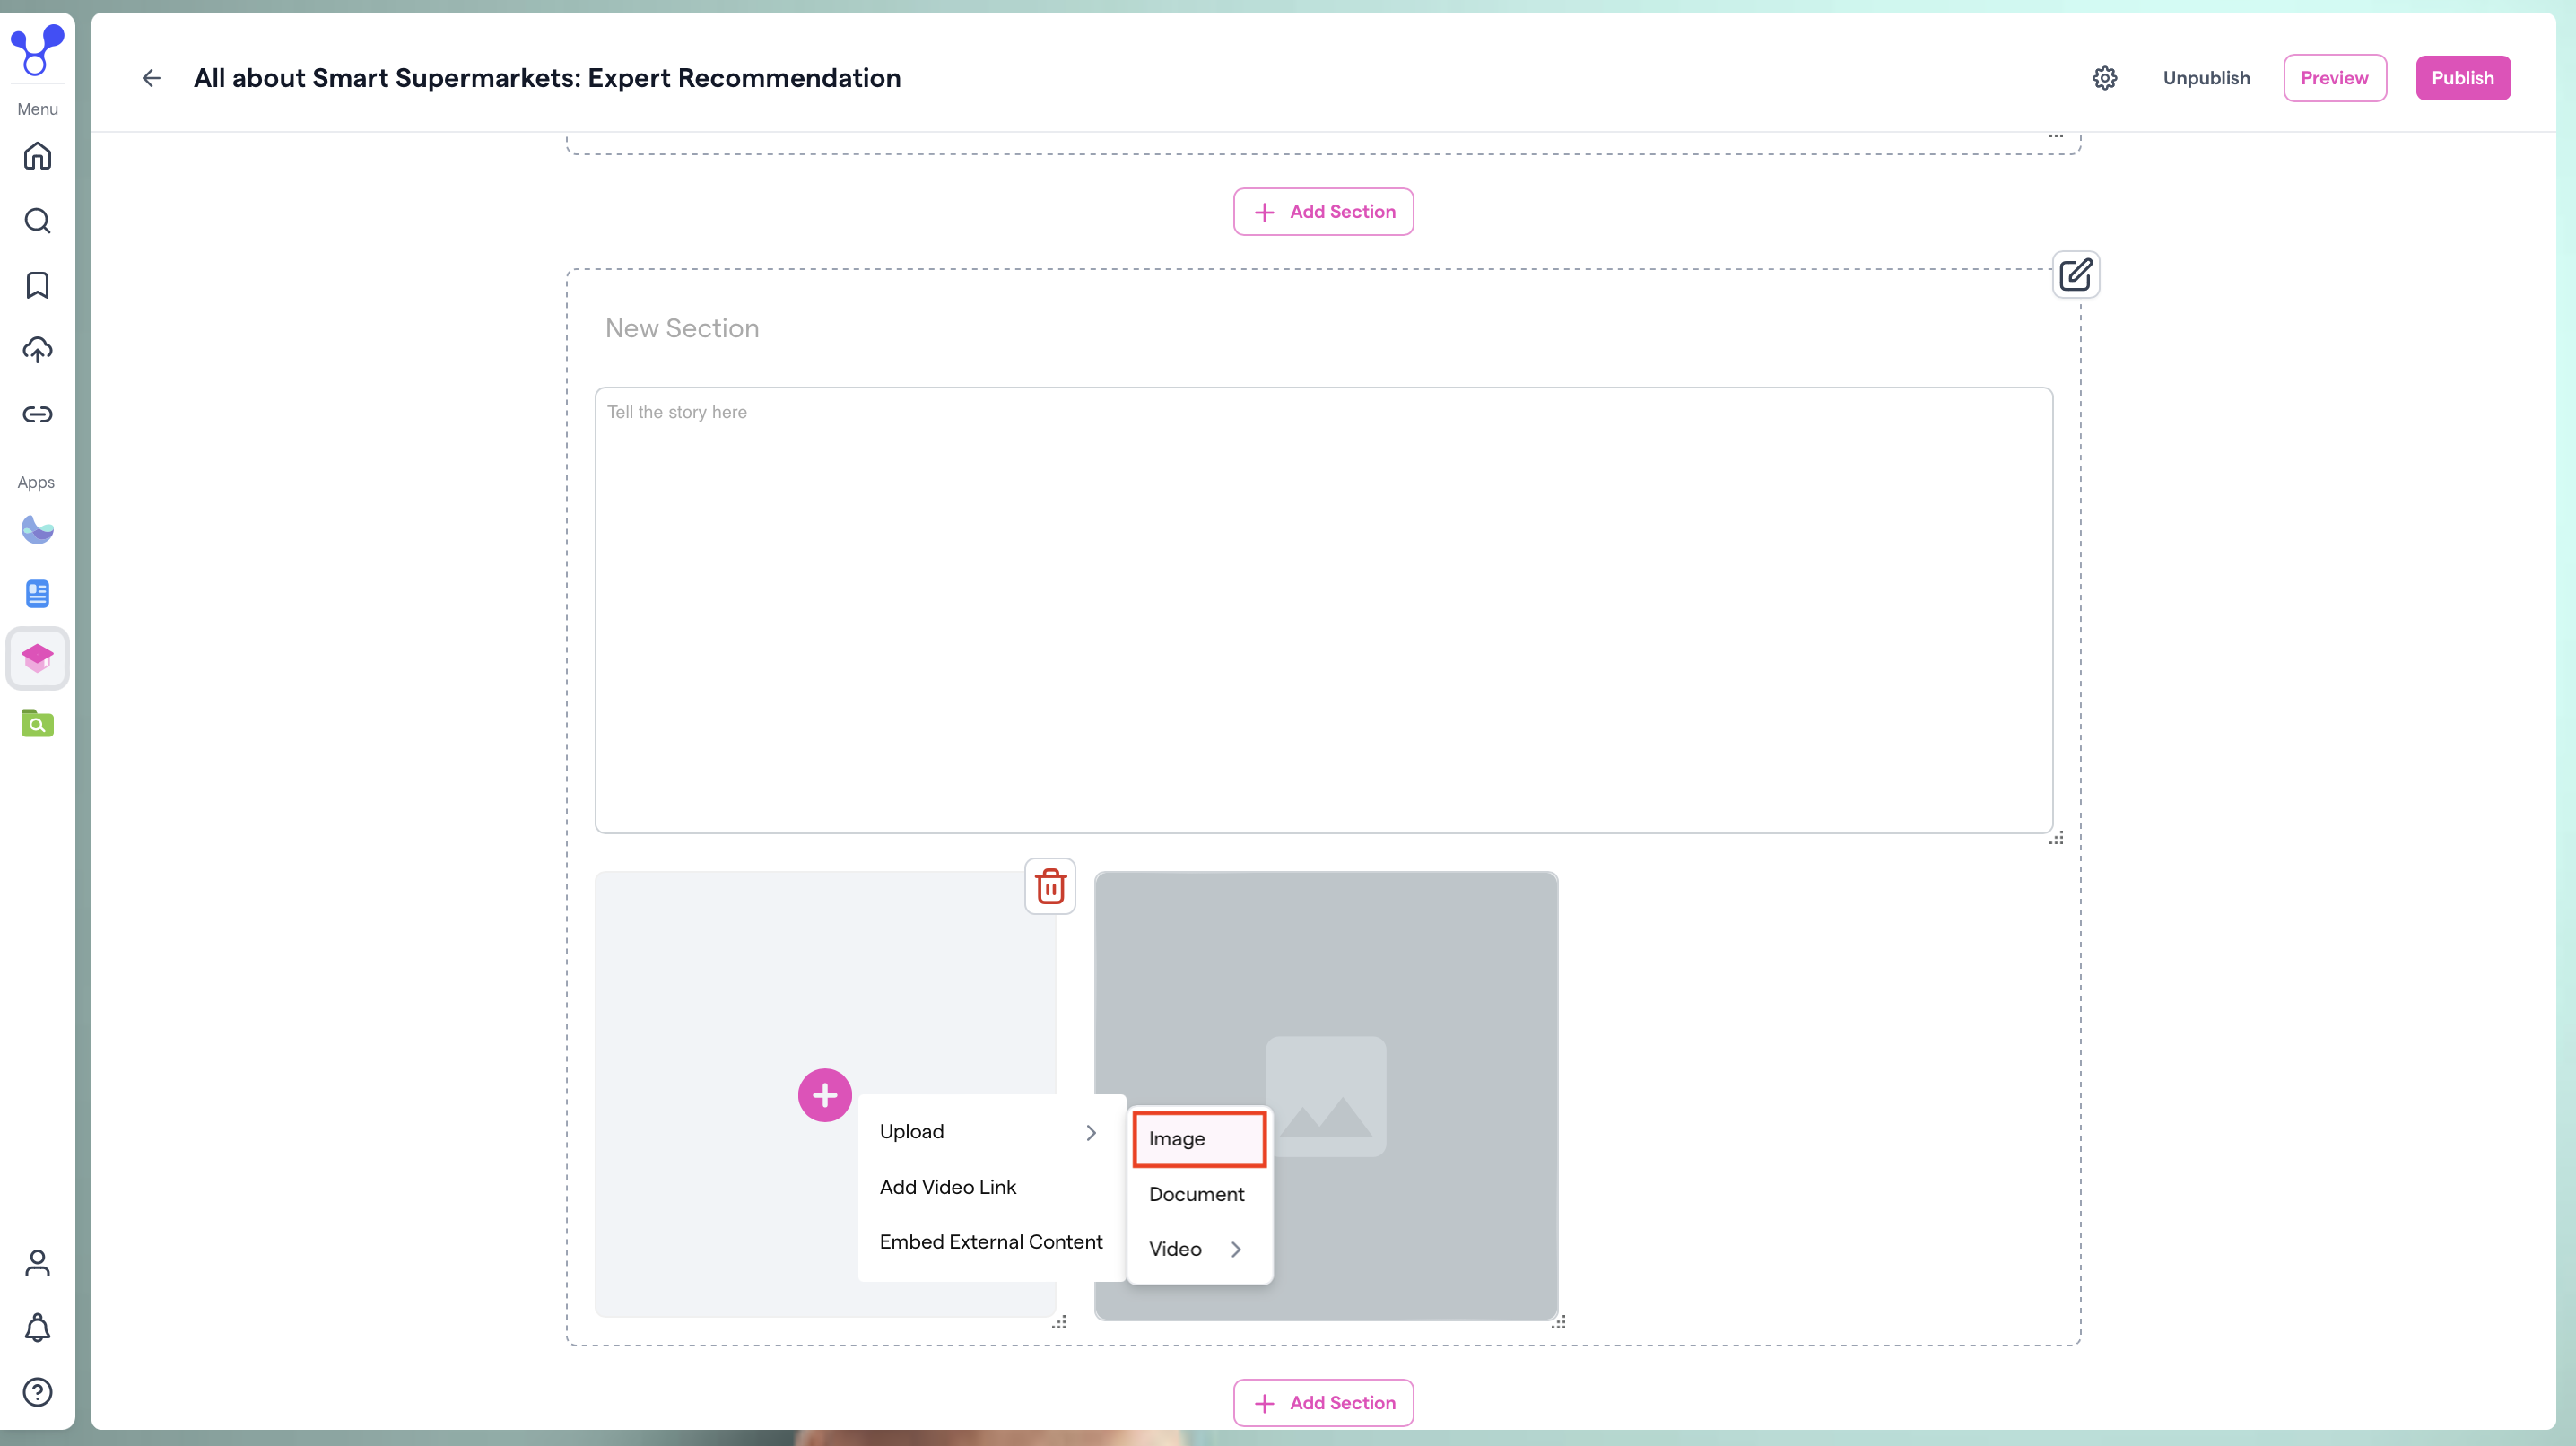Image resolution: width=2576 pixels, height=1446 pixels.
Task: Click the Unpublish button
Action: pos(2206,78)
